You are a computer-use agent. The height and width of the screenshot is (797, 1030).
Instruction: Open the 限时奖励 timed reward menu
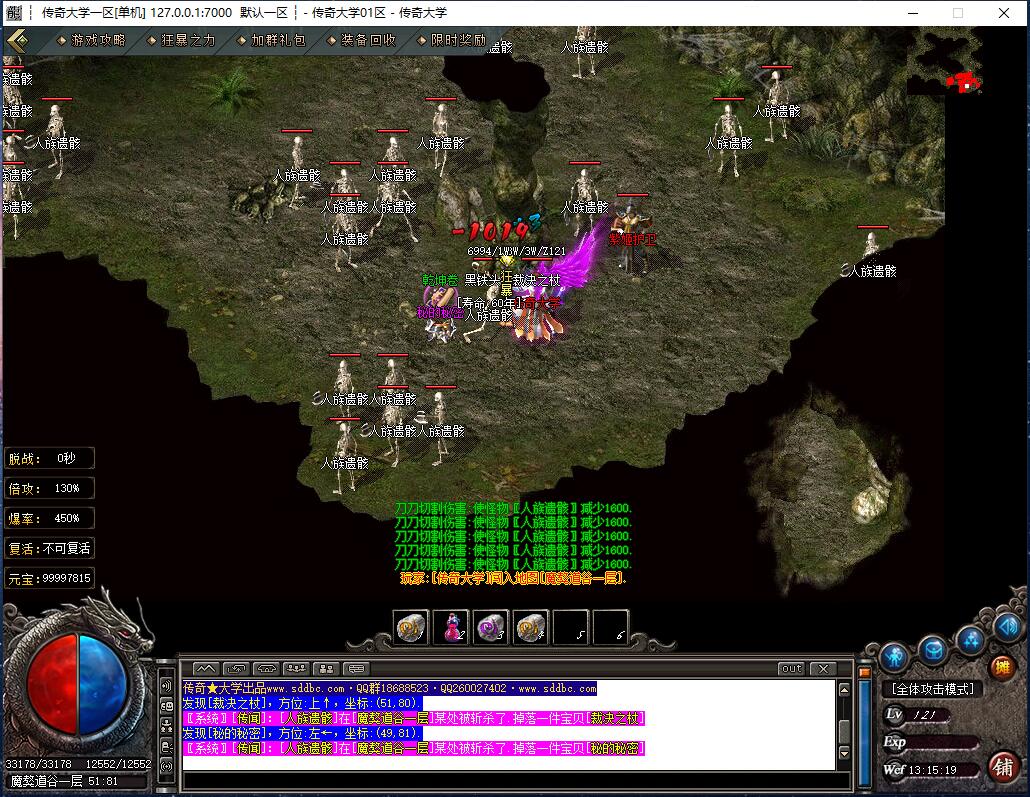pos(451,41)
